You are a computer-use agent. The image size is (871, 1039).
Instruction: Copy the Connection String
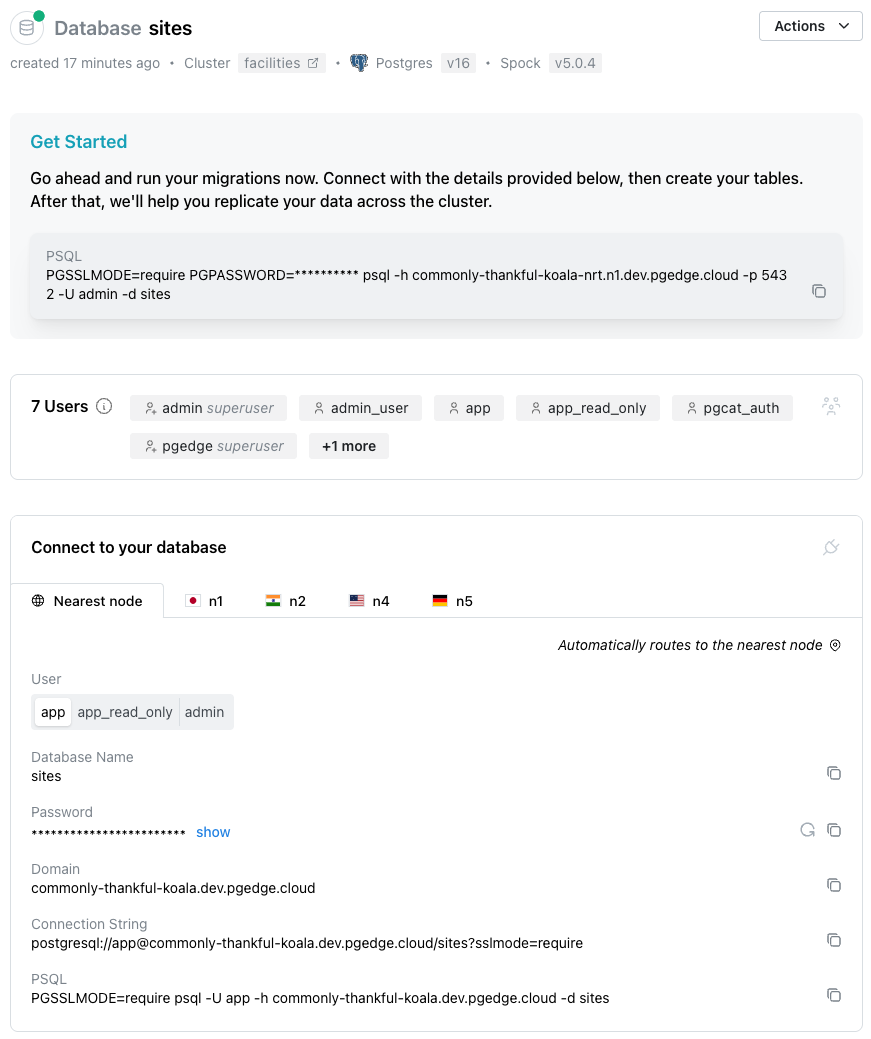pos(834,940)
